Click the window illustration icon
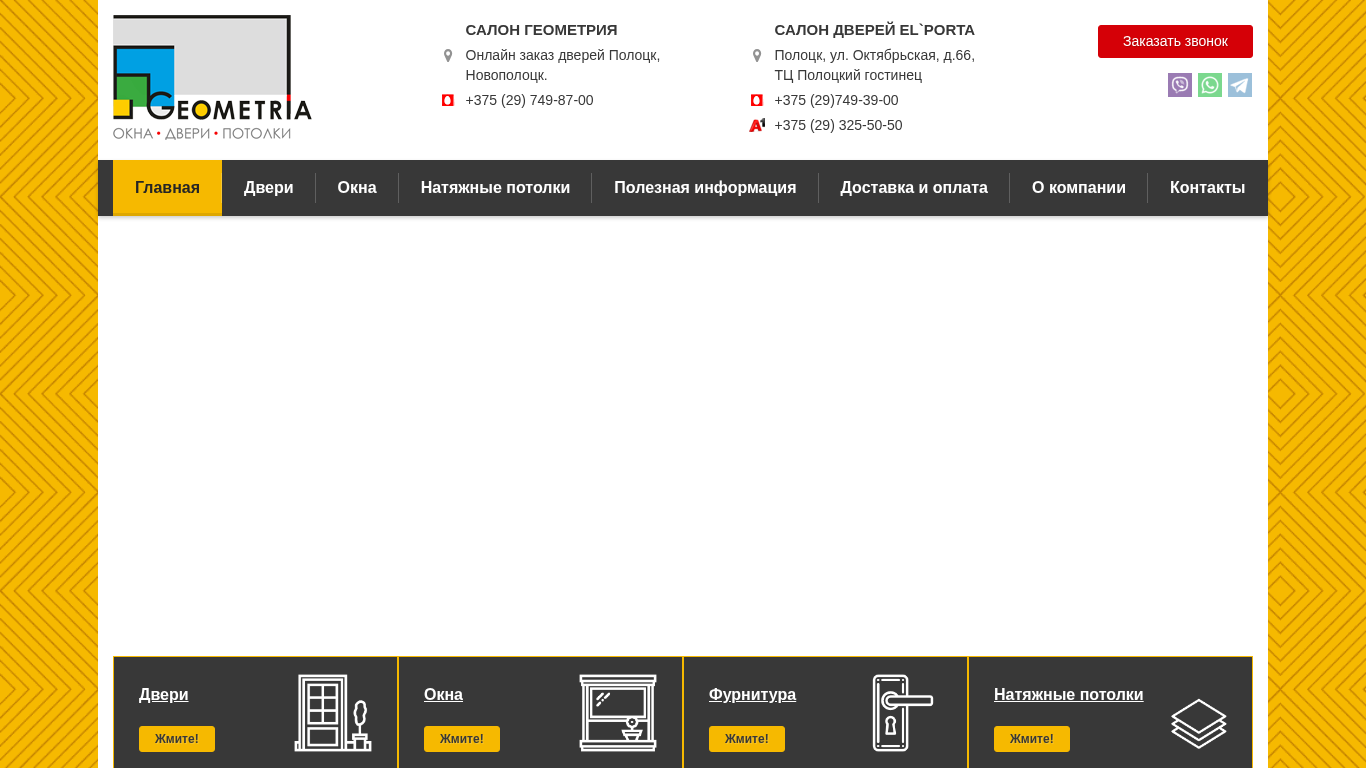The width and height of the screenshot is (1366, 768). coord(618,713)
